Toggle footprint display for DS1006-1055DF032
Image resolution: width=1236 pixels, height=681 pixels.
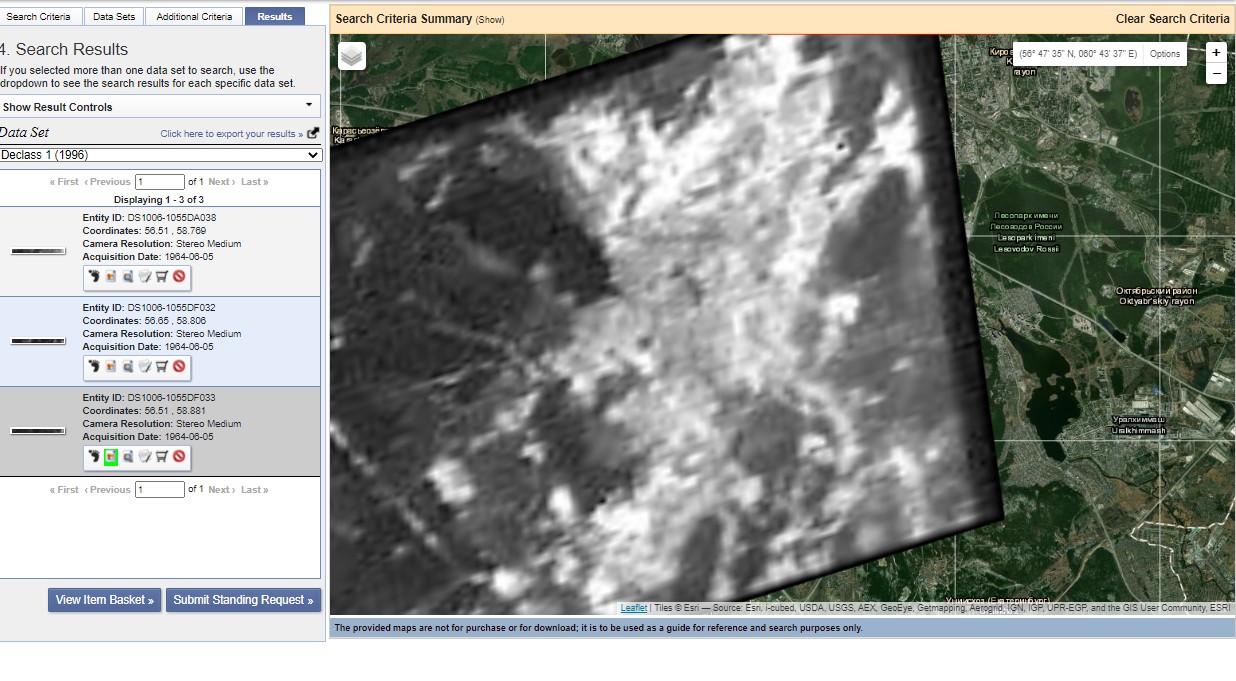point(94,367)
